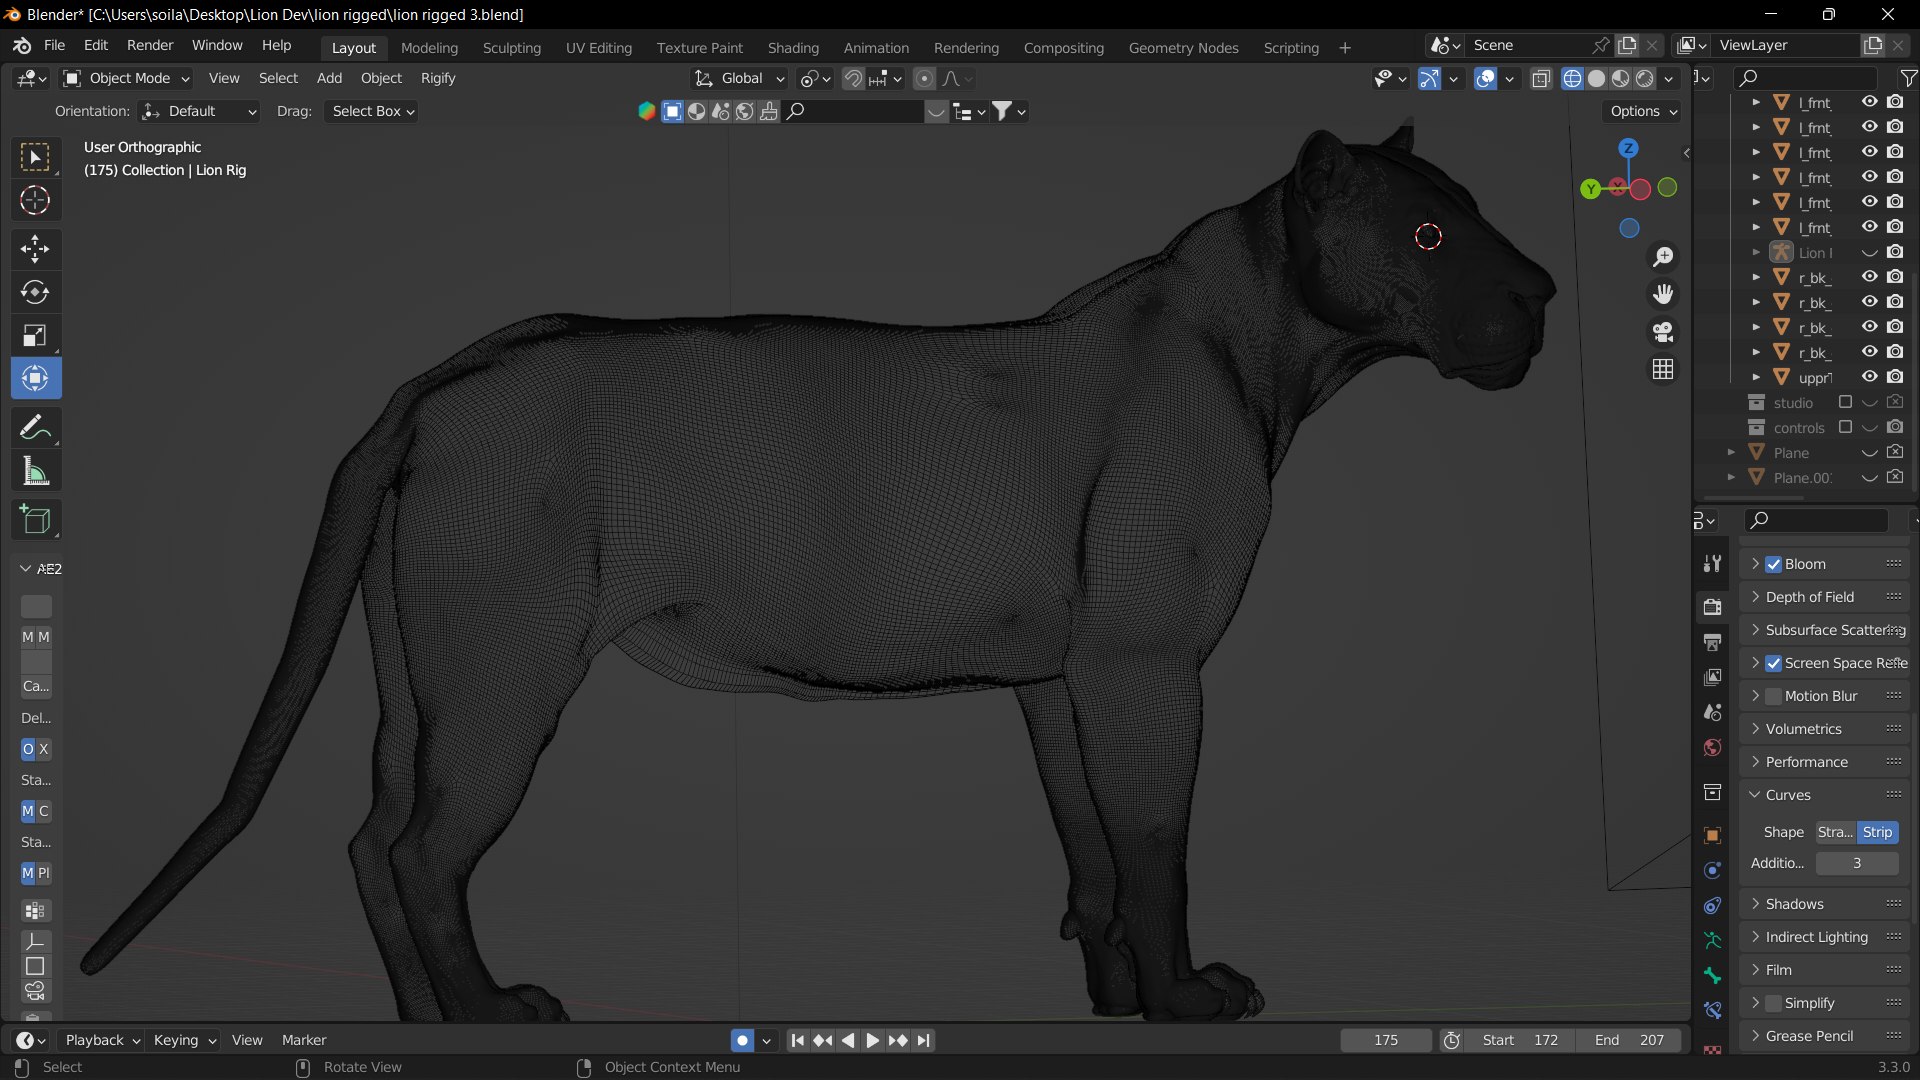Switch to wireframe viewport shading
The image size is (1920, 1080).
pos(1572,78)
